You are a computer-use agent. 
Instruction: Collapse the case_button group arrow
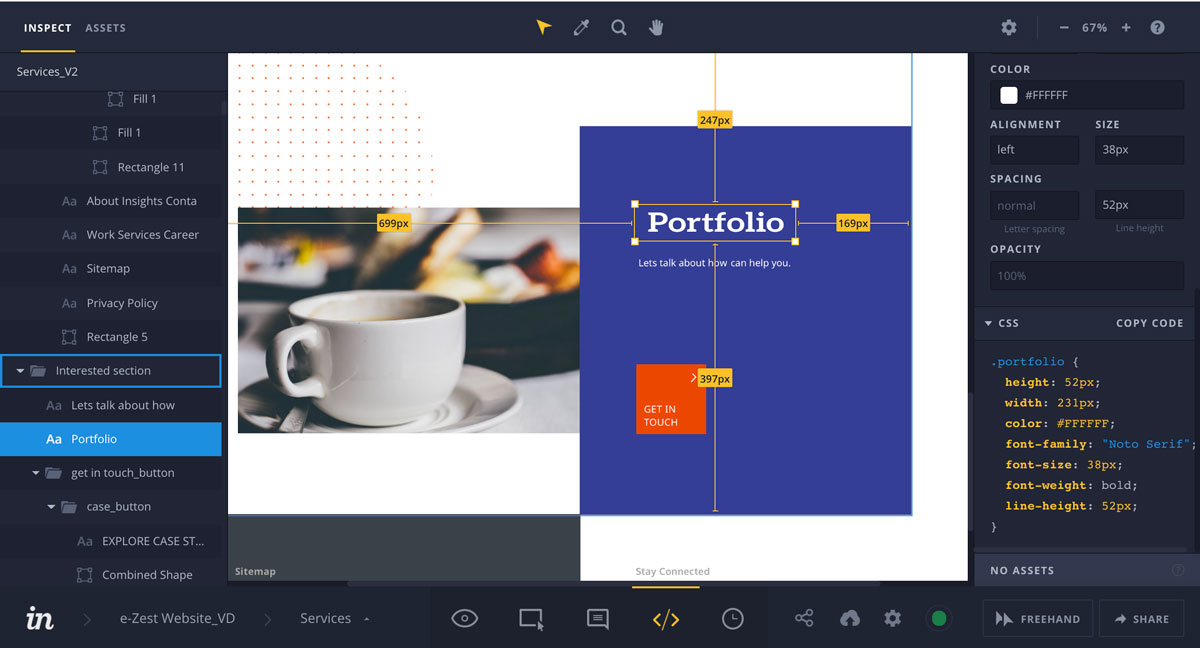click(x=52, y=507)
